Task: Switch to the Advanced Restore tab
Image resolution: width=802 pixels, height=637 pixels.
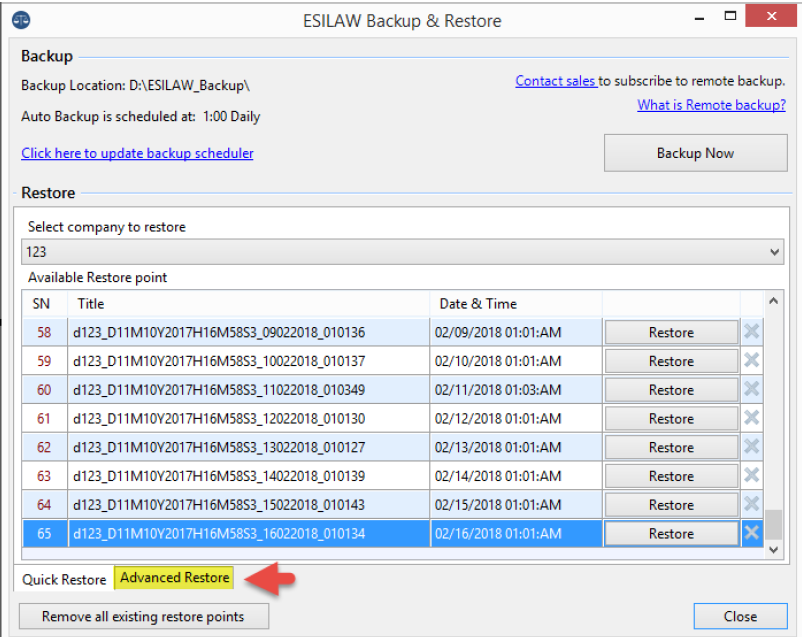Action: 174,578
